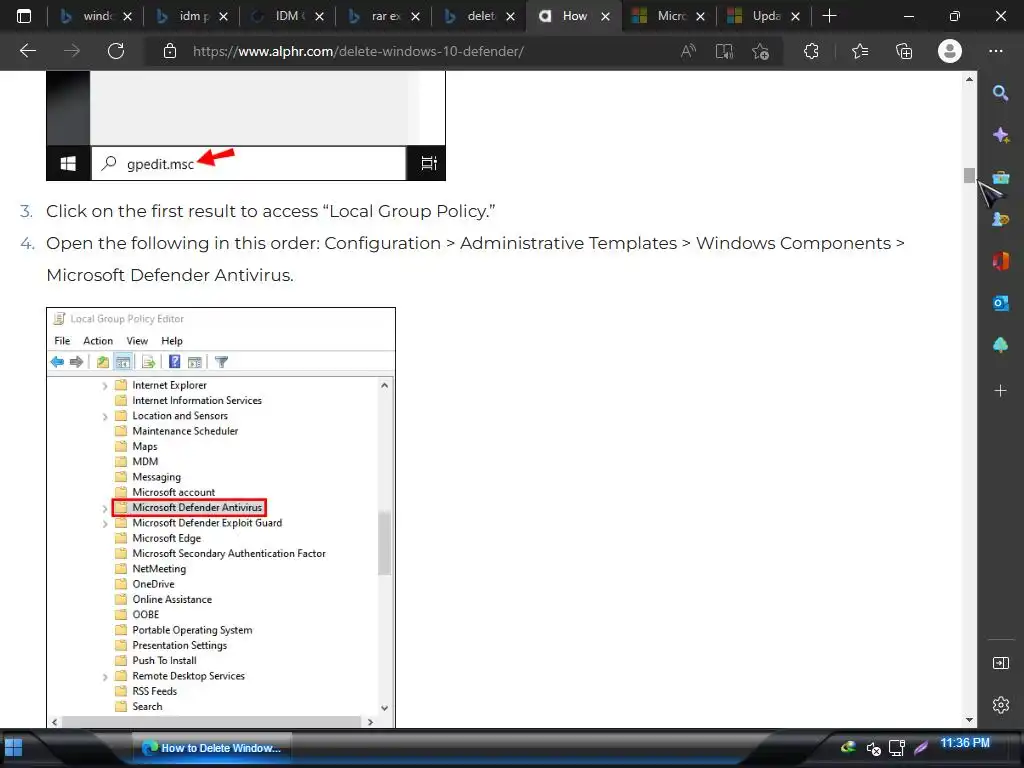The image size is (1024, 768).
Task: Click the Windows Start button
Action: tap(13, 747)
